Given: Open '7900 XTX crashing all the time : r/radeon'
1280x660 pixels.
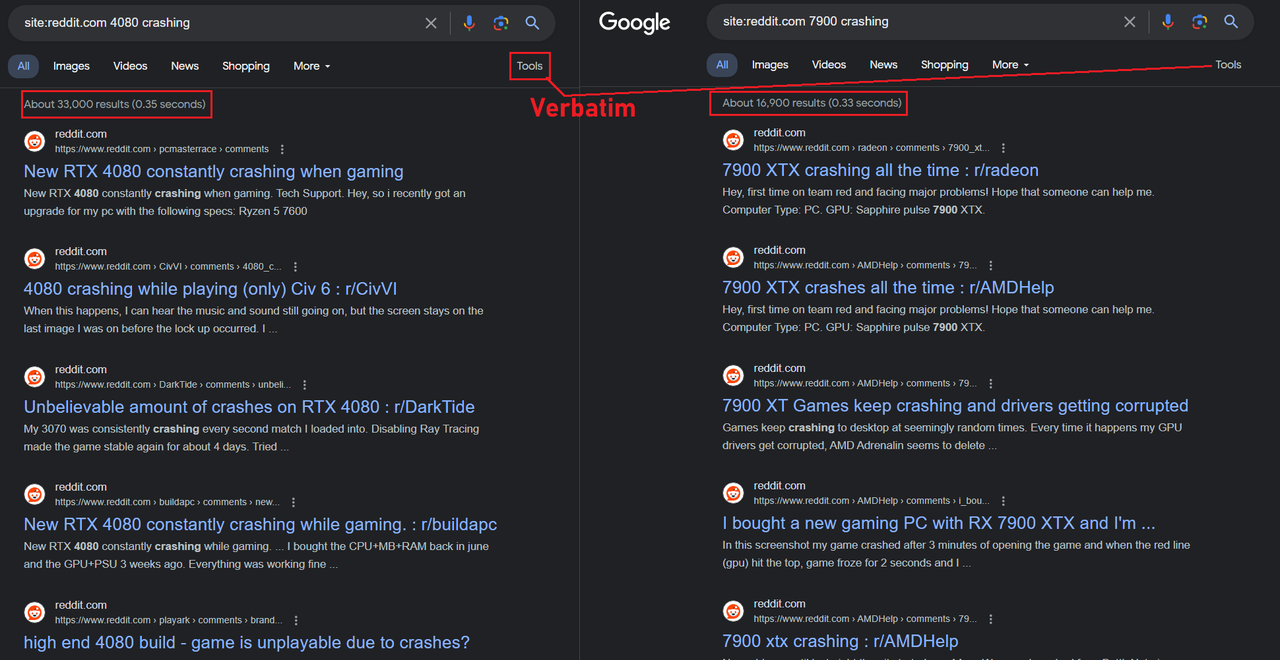Looking at the screenshot, I should (x=881, y=171).
